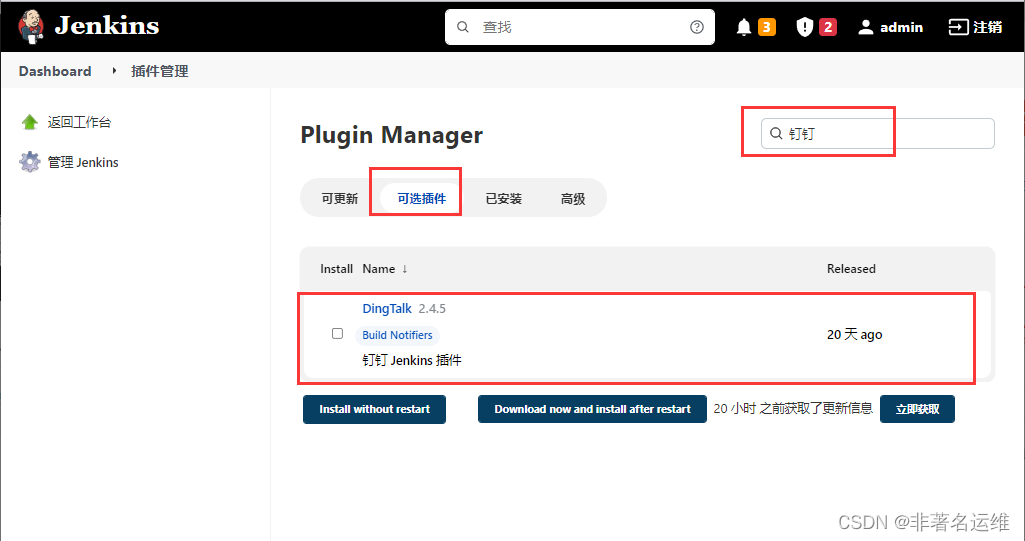
Task: Click the orange notification count badge 3
Action: pyautogui.click(x=767, y=27)
